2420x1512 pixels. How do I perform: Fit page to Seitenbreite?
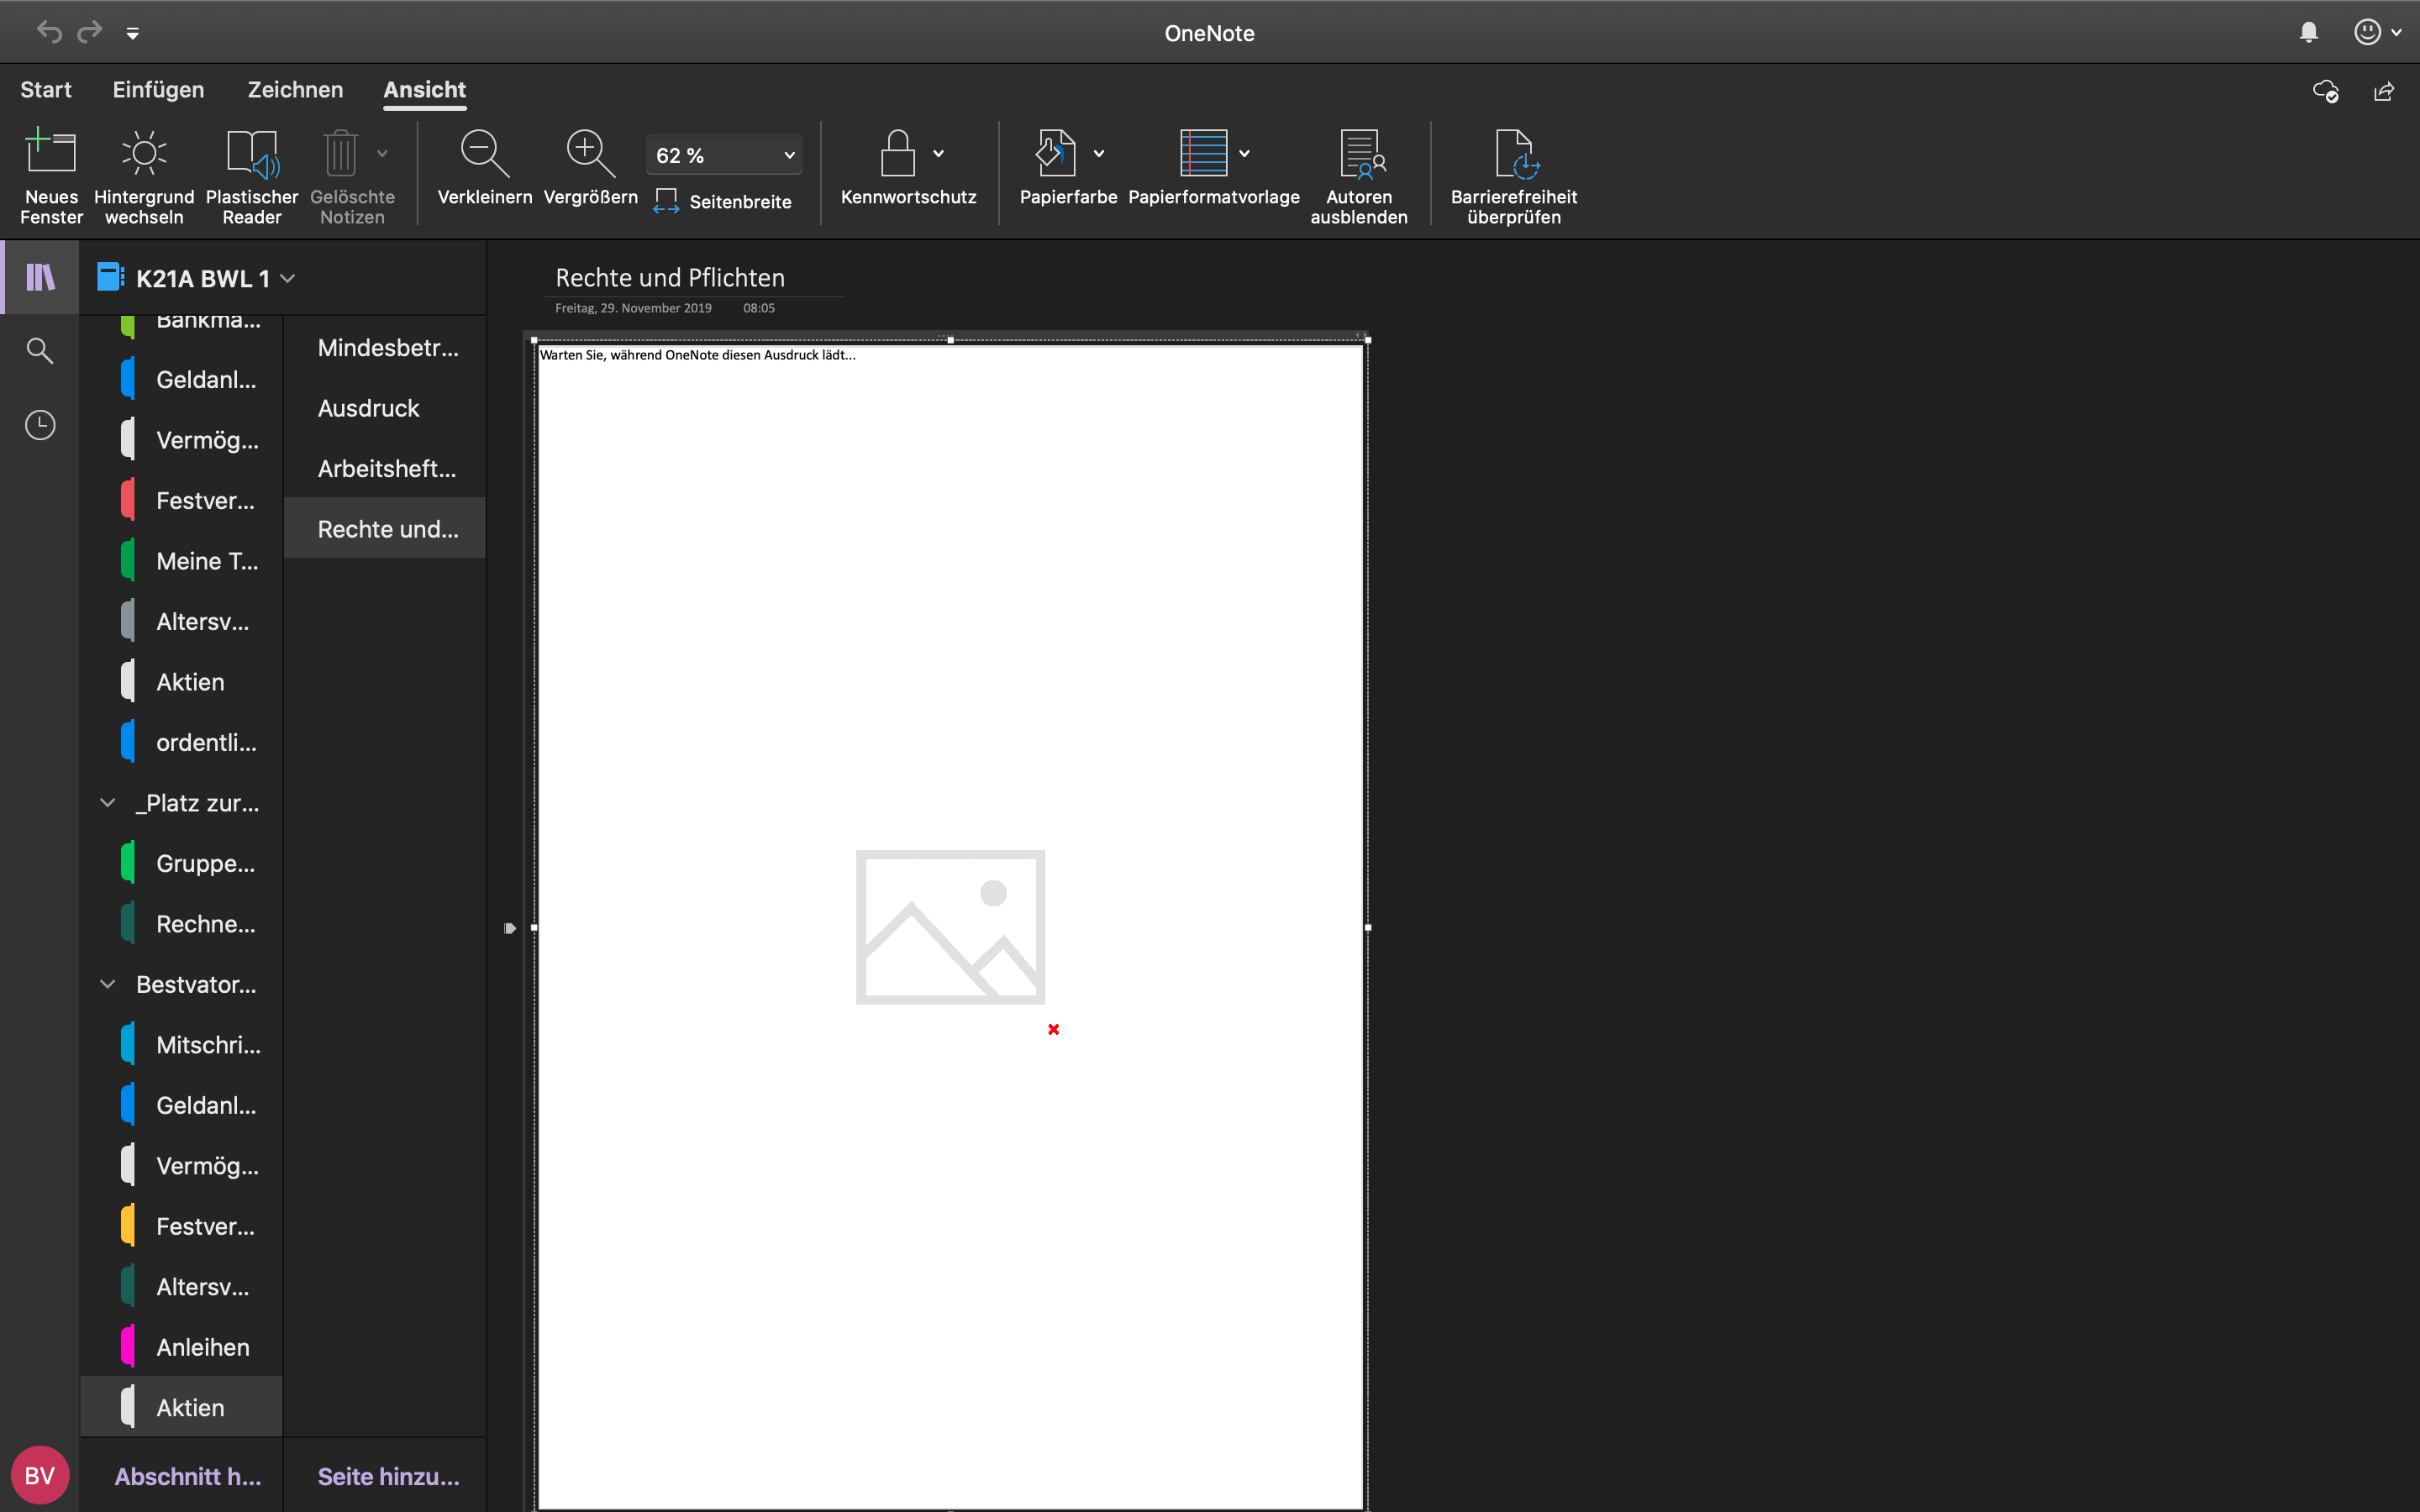pos(723,201)
